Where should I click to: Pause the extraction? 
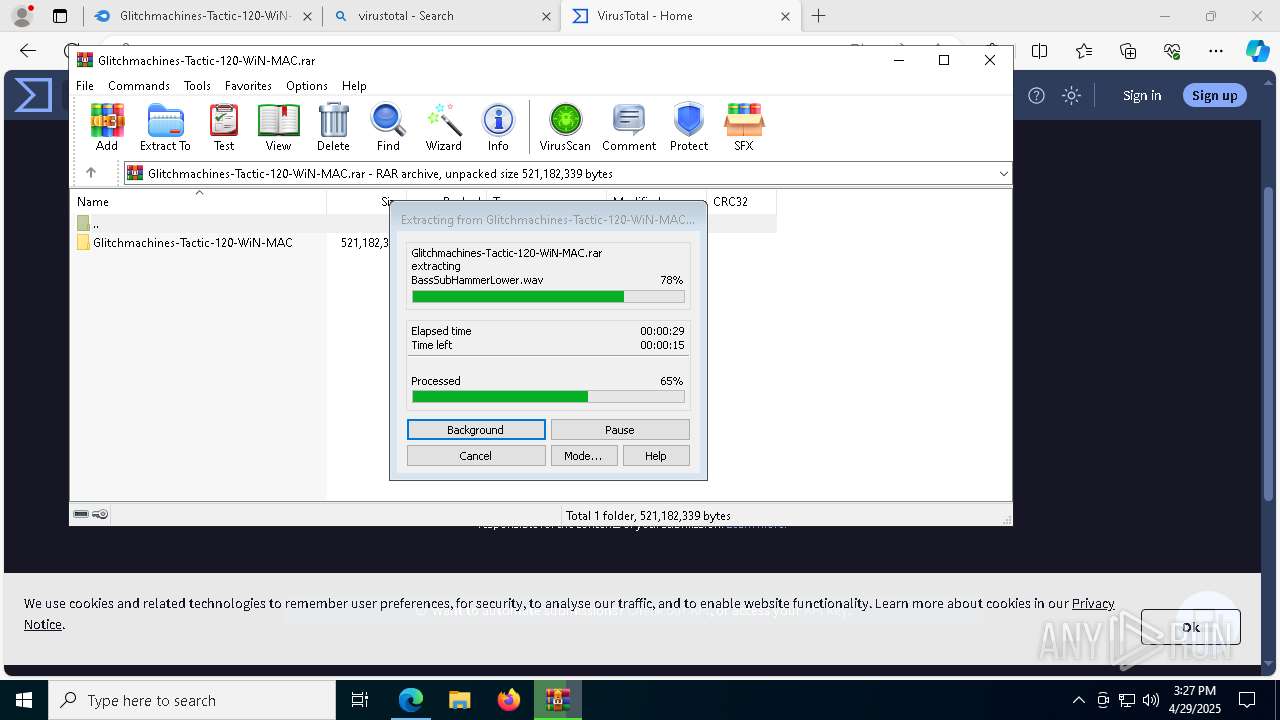click(x=620, y=430)
